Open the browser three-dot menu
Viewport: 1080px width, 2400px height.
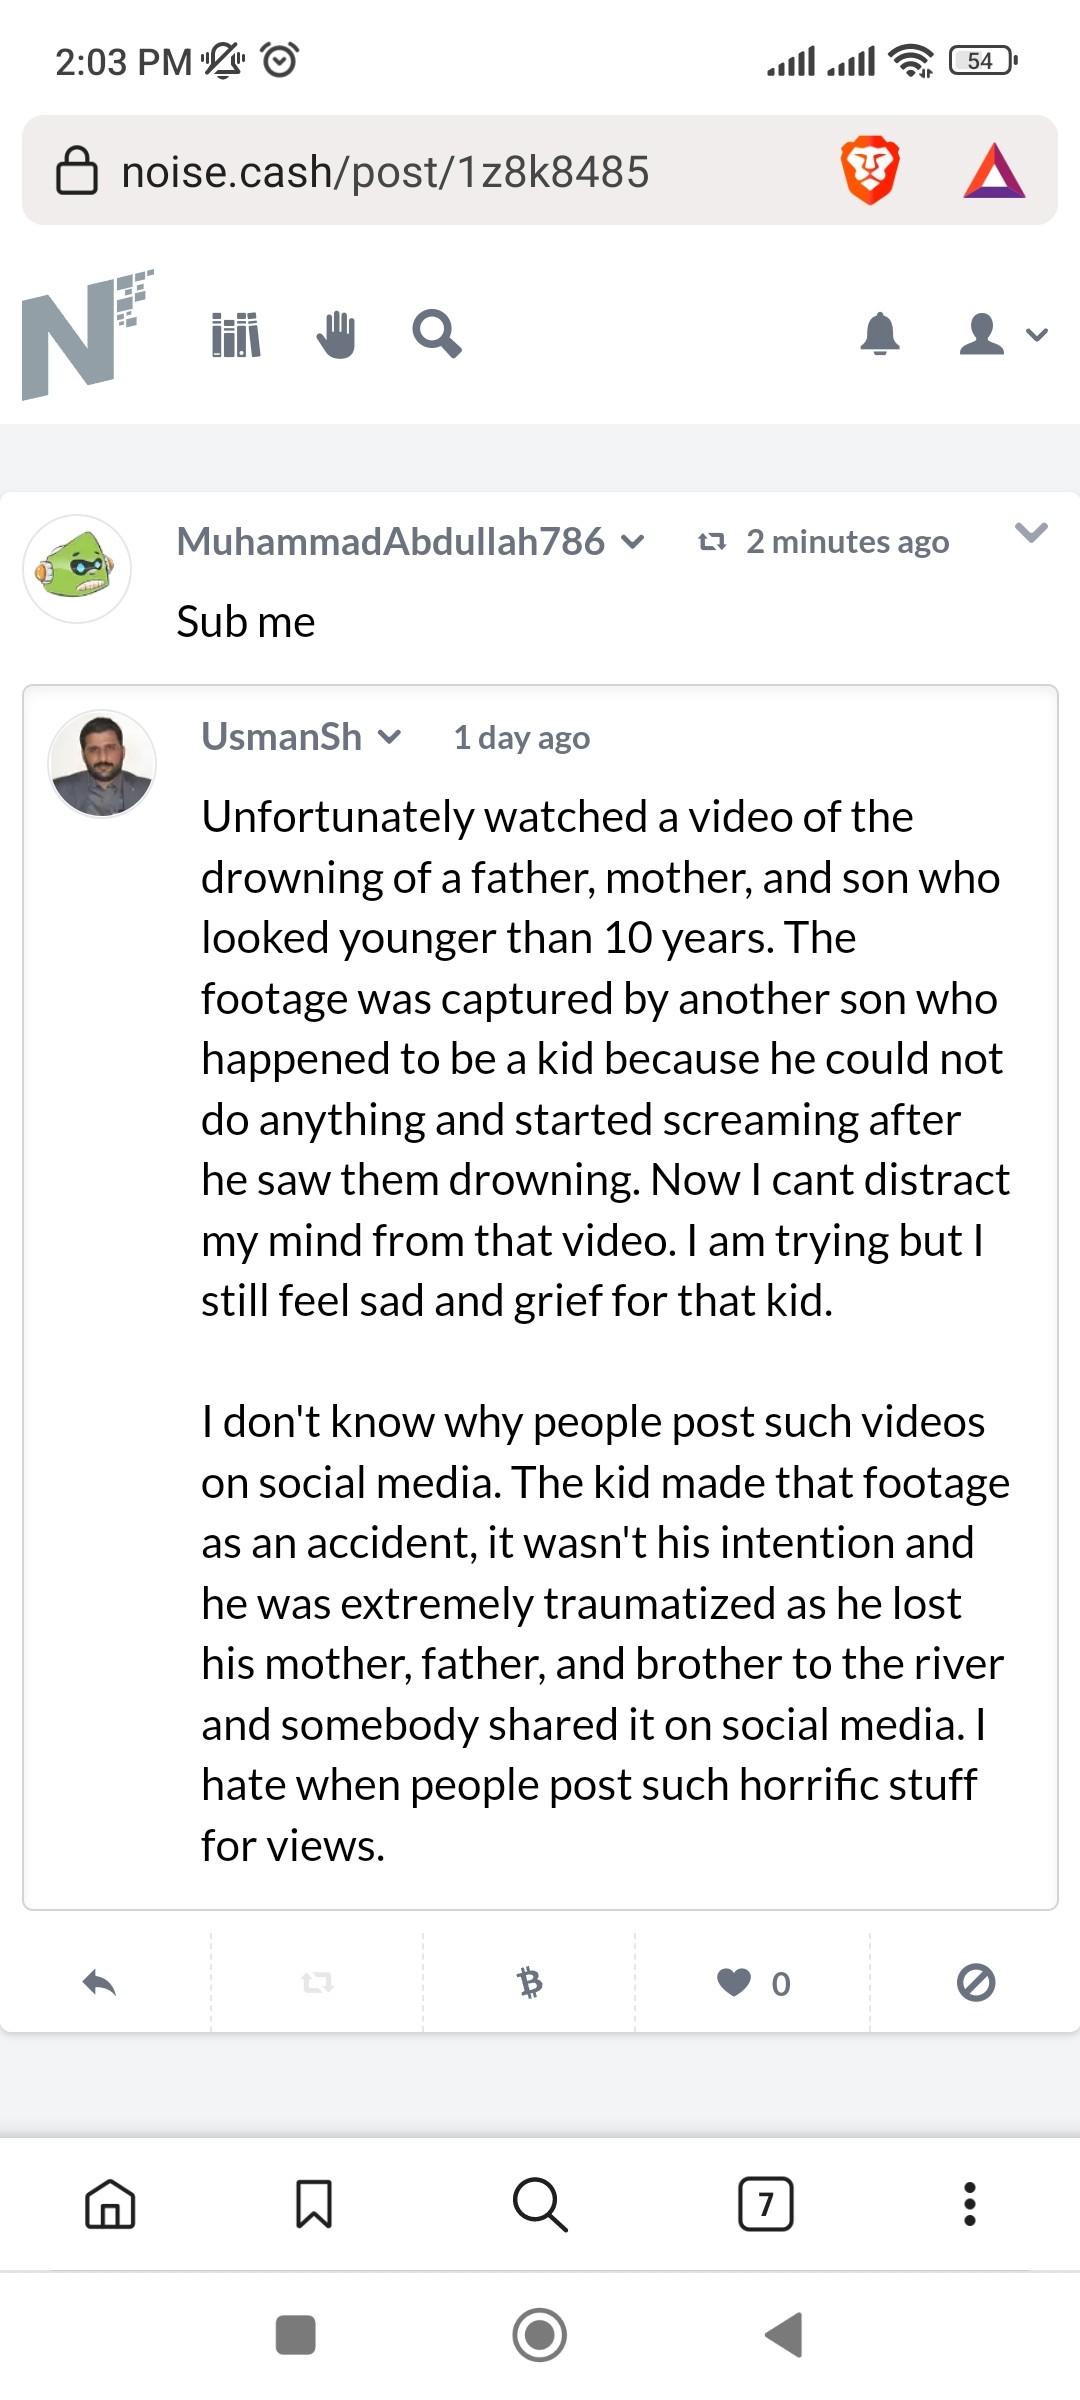(969, 2204)
